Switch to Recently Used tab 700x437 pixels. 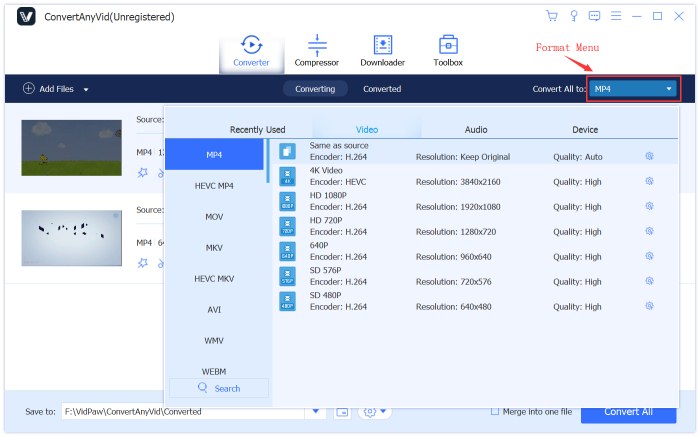[x=258, y=129]
